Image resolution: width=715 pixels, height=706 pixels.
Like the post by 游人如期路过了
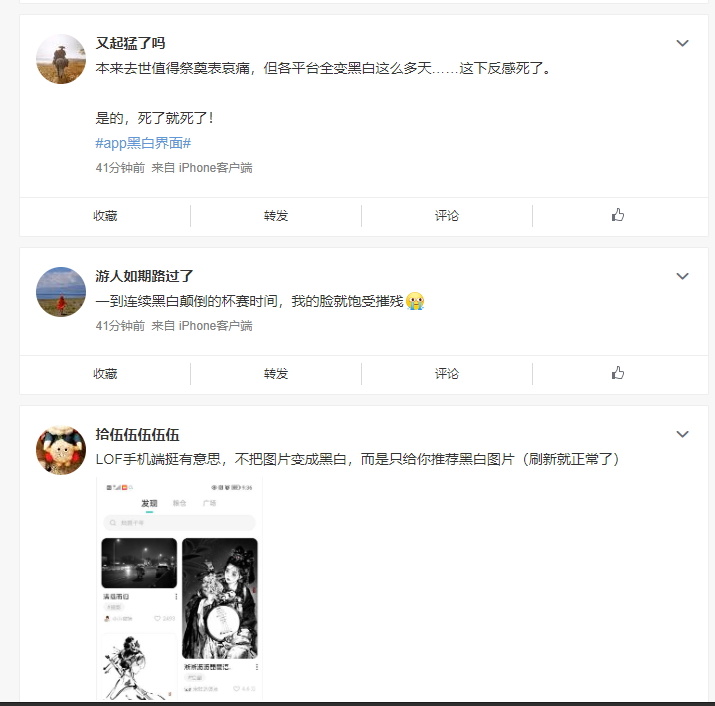618,373
